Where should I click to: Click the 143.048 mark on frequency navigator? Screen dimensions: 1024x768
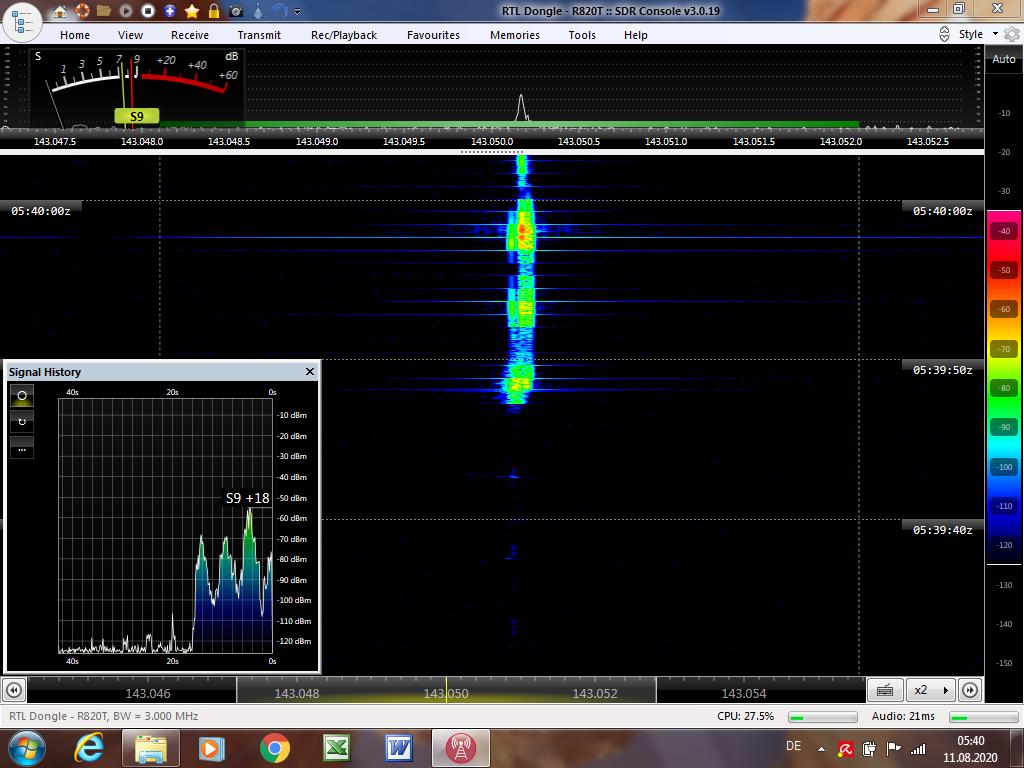pos(296,694)
